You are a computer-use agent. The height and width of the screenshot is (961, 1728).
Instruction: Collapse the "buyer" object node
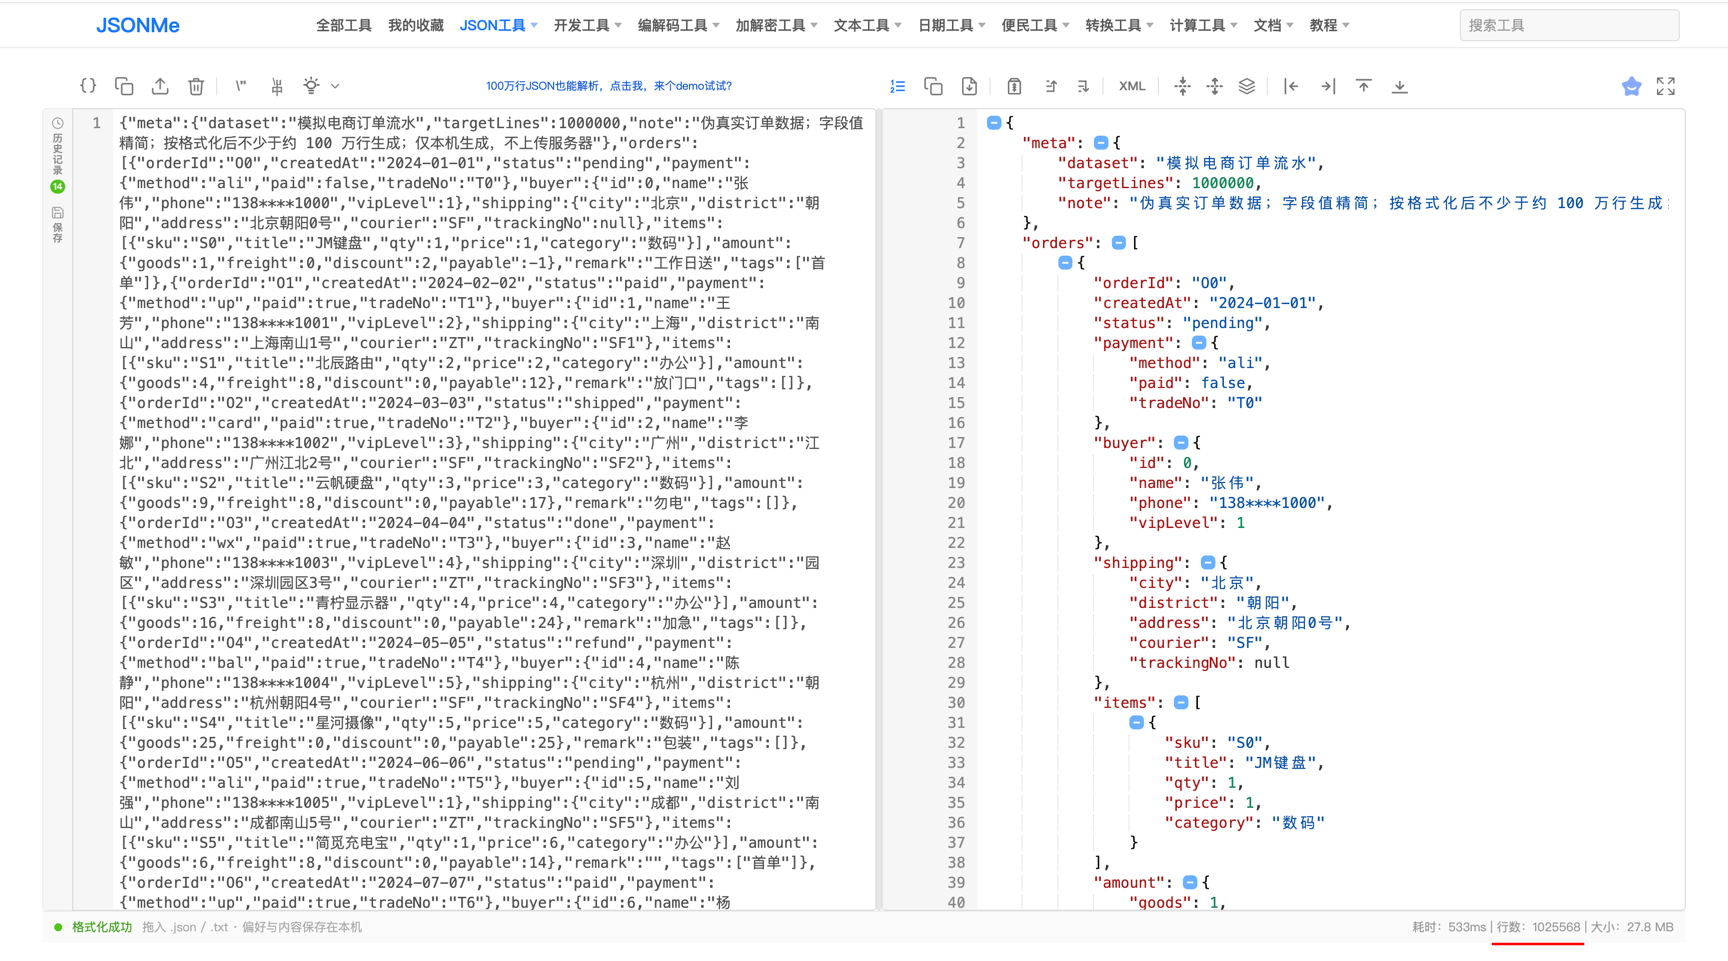tap(1181, 442)
